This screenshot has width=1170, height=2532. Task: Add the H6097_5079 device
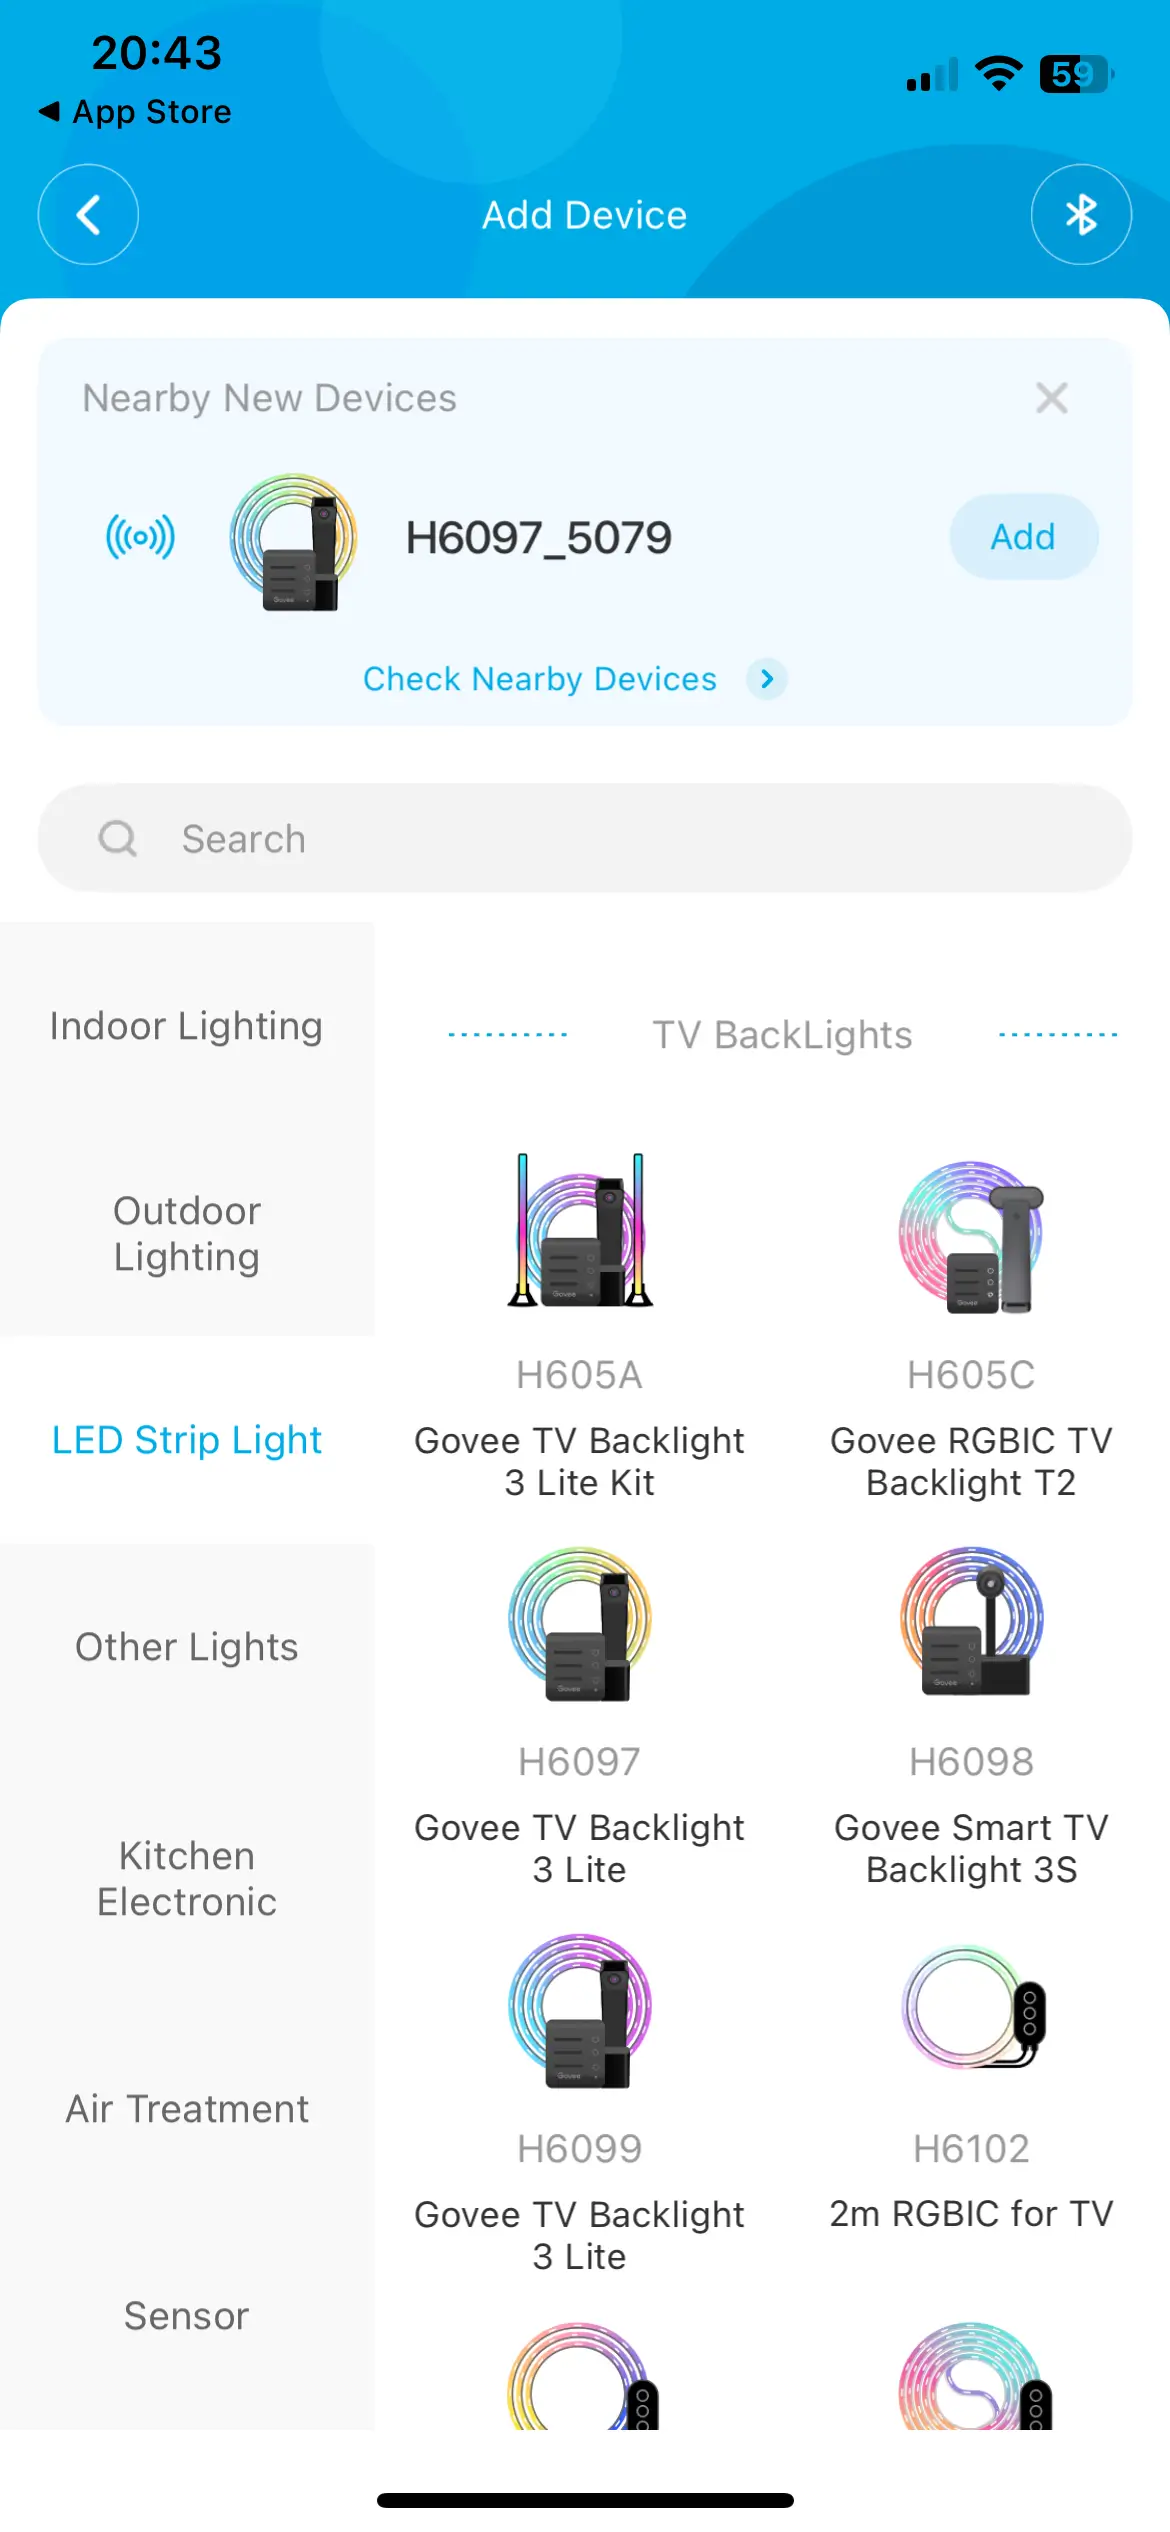1022,537
